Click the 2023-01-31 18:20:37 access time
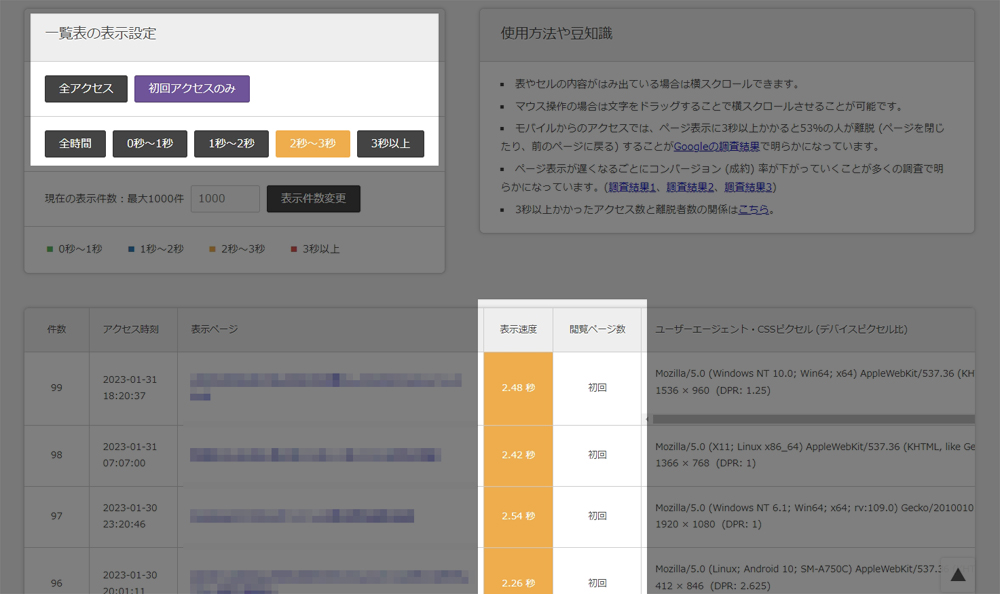 130,388
